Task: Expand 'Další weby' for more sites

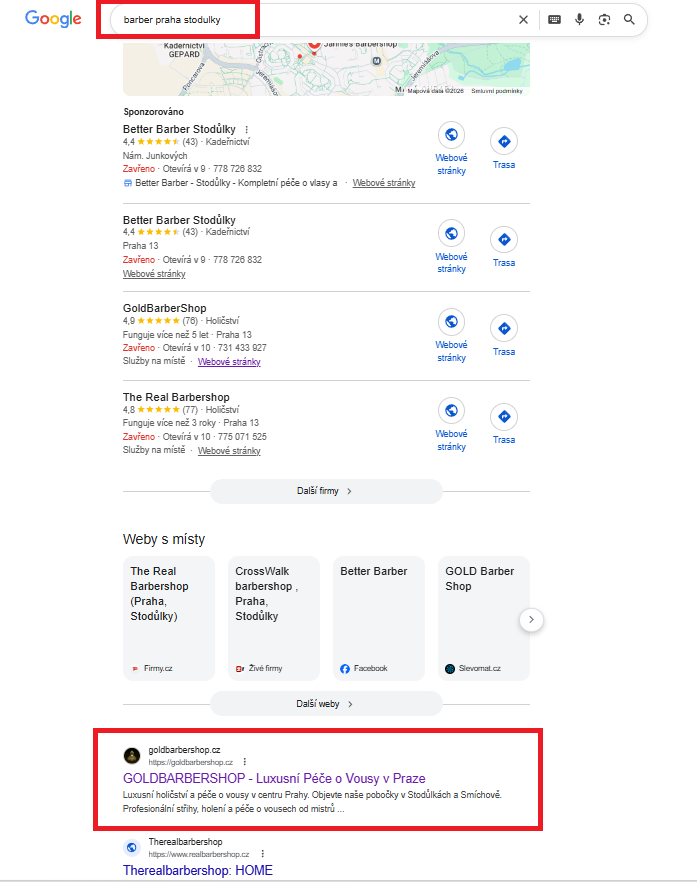Action: 325,703
